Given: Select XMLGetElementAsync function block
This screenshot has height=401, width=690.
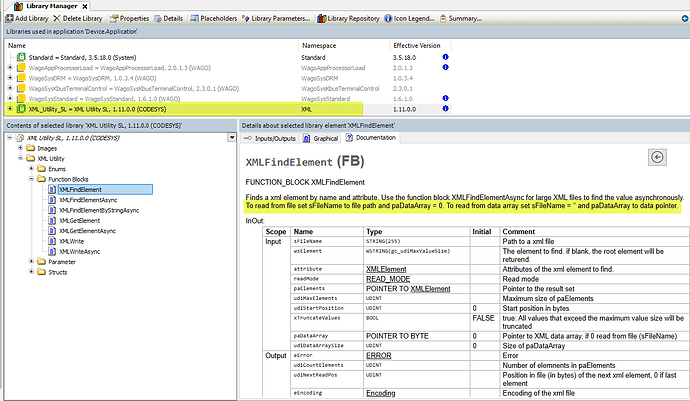Looking at the screenshot, I should [x=88, y=231].
